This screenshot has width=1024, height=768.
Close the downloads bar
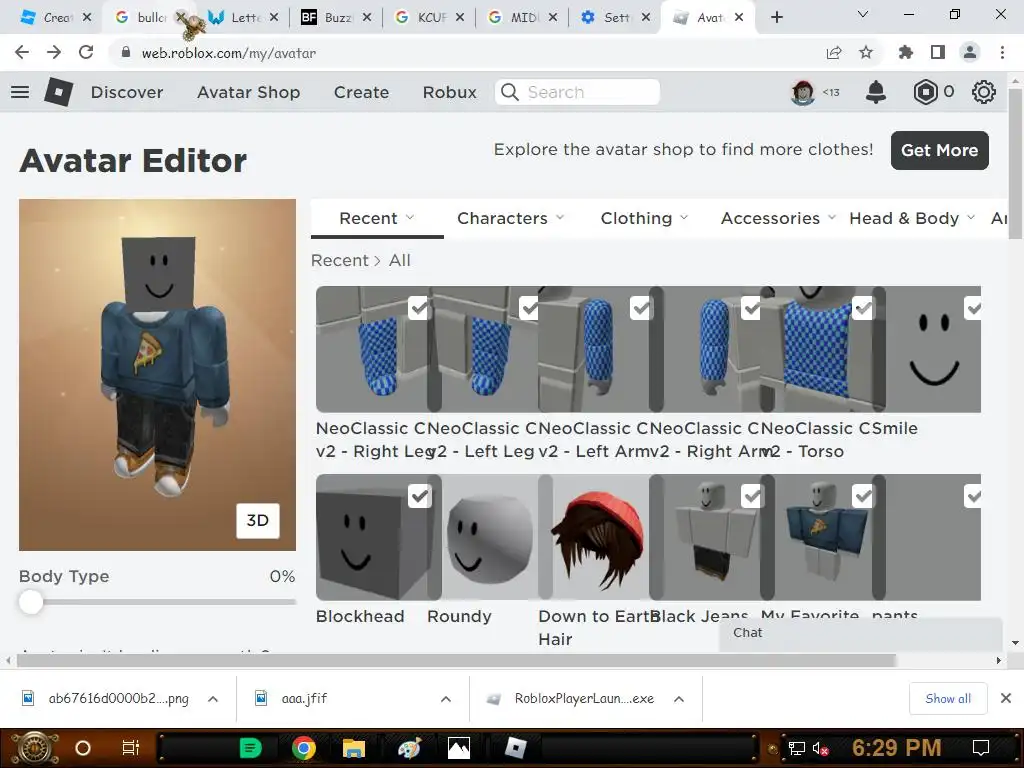1006,699
